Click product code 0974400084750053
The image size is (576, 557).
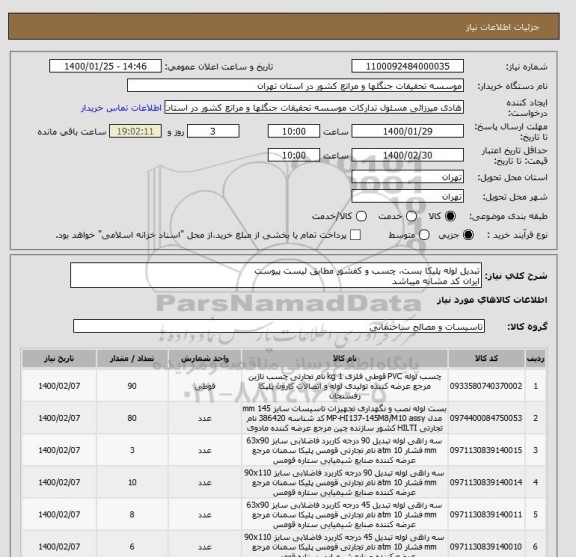pyautogui.click(x=486, y=418)
